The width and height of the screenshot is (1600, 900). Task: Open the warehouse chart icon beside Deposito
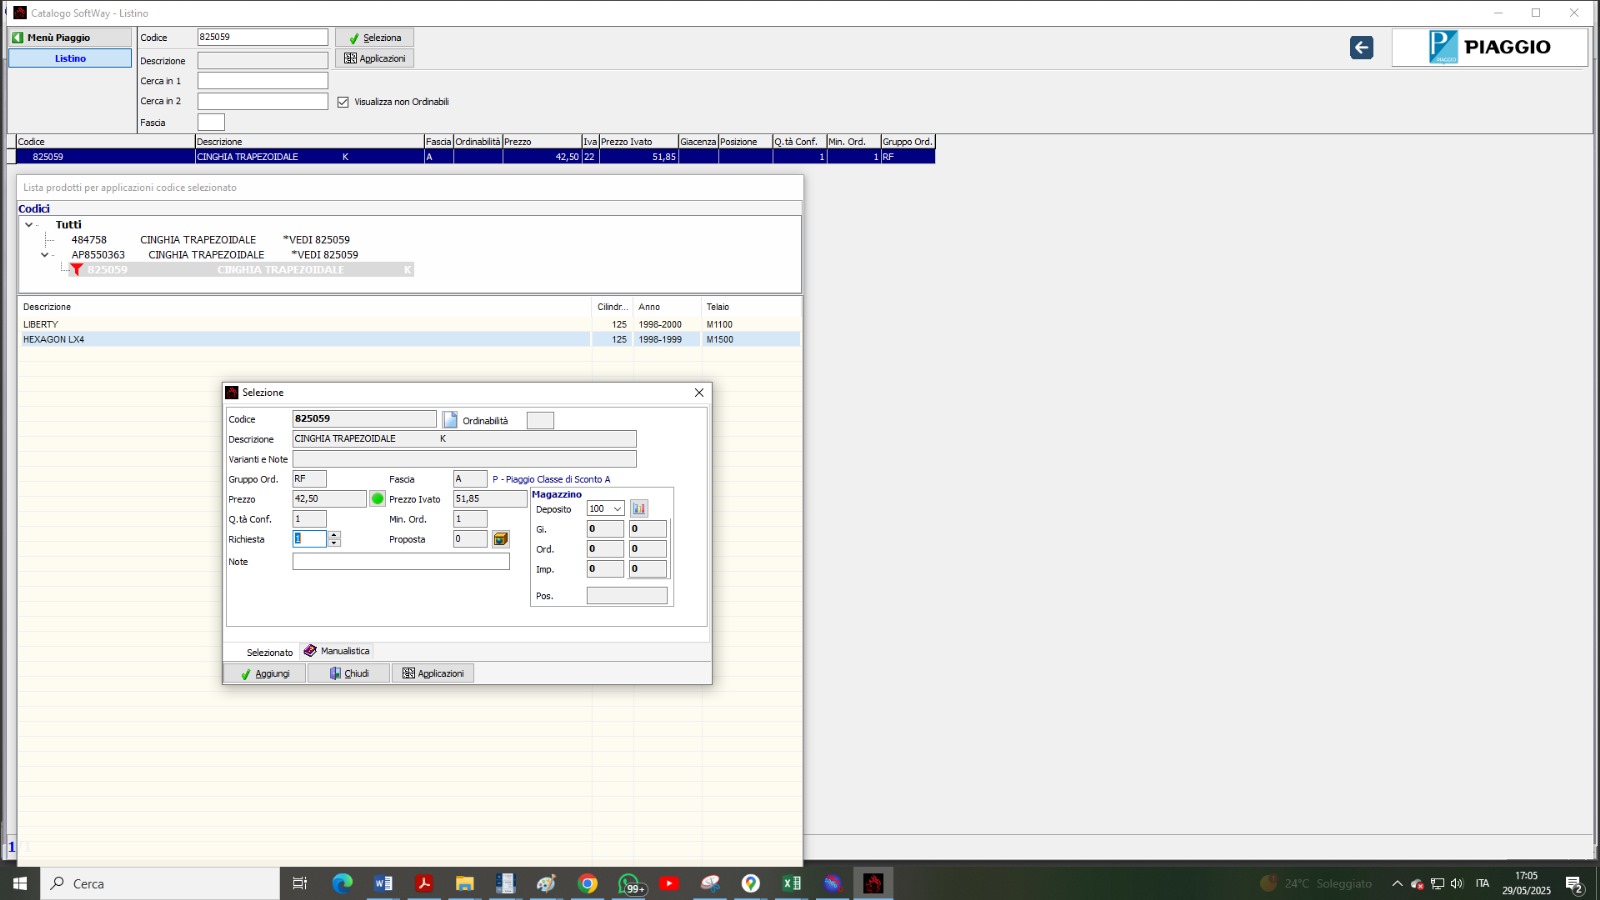639,509
